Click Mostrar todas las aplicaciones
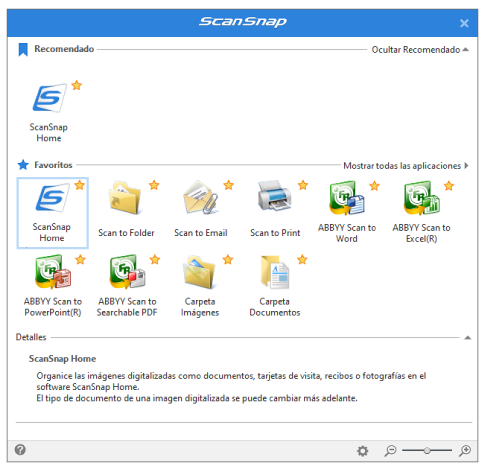The width and height of the screenshot is (483, 470). click(406, 166)
